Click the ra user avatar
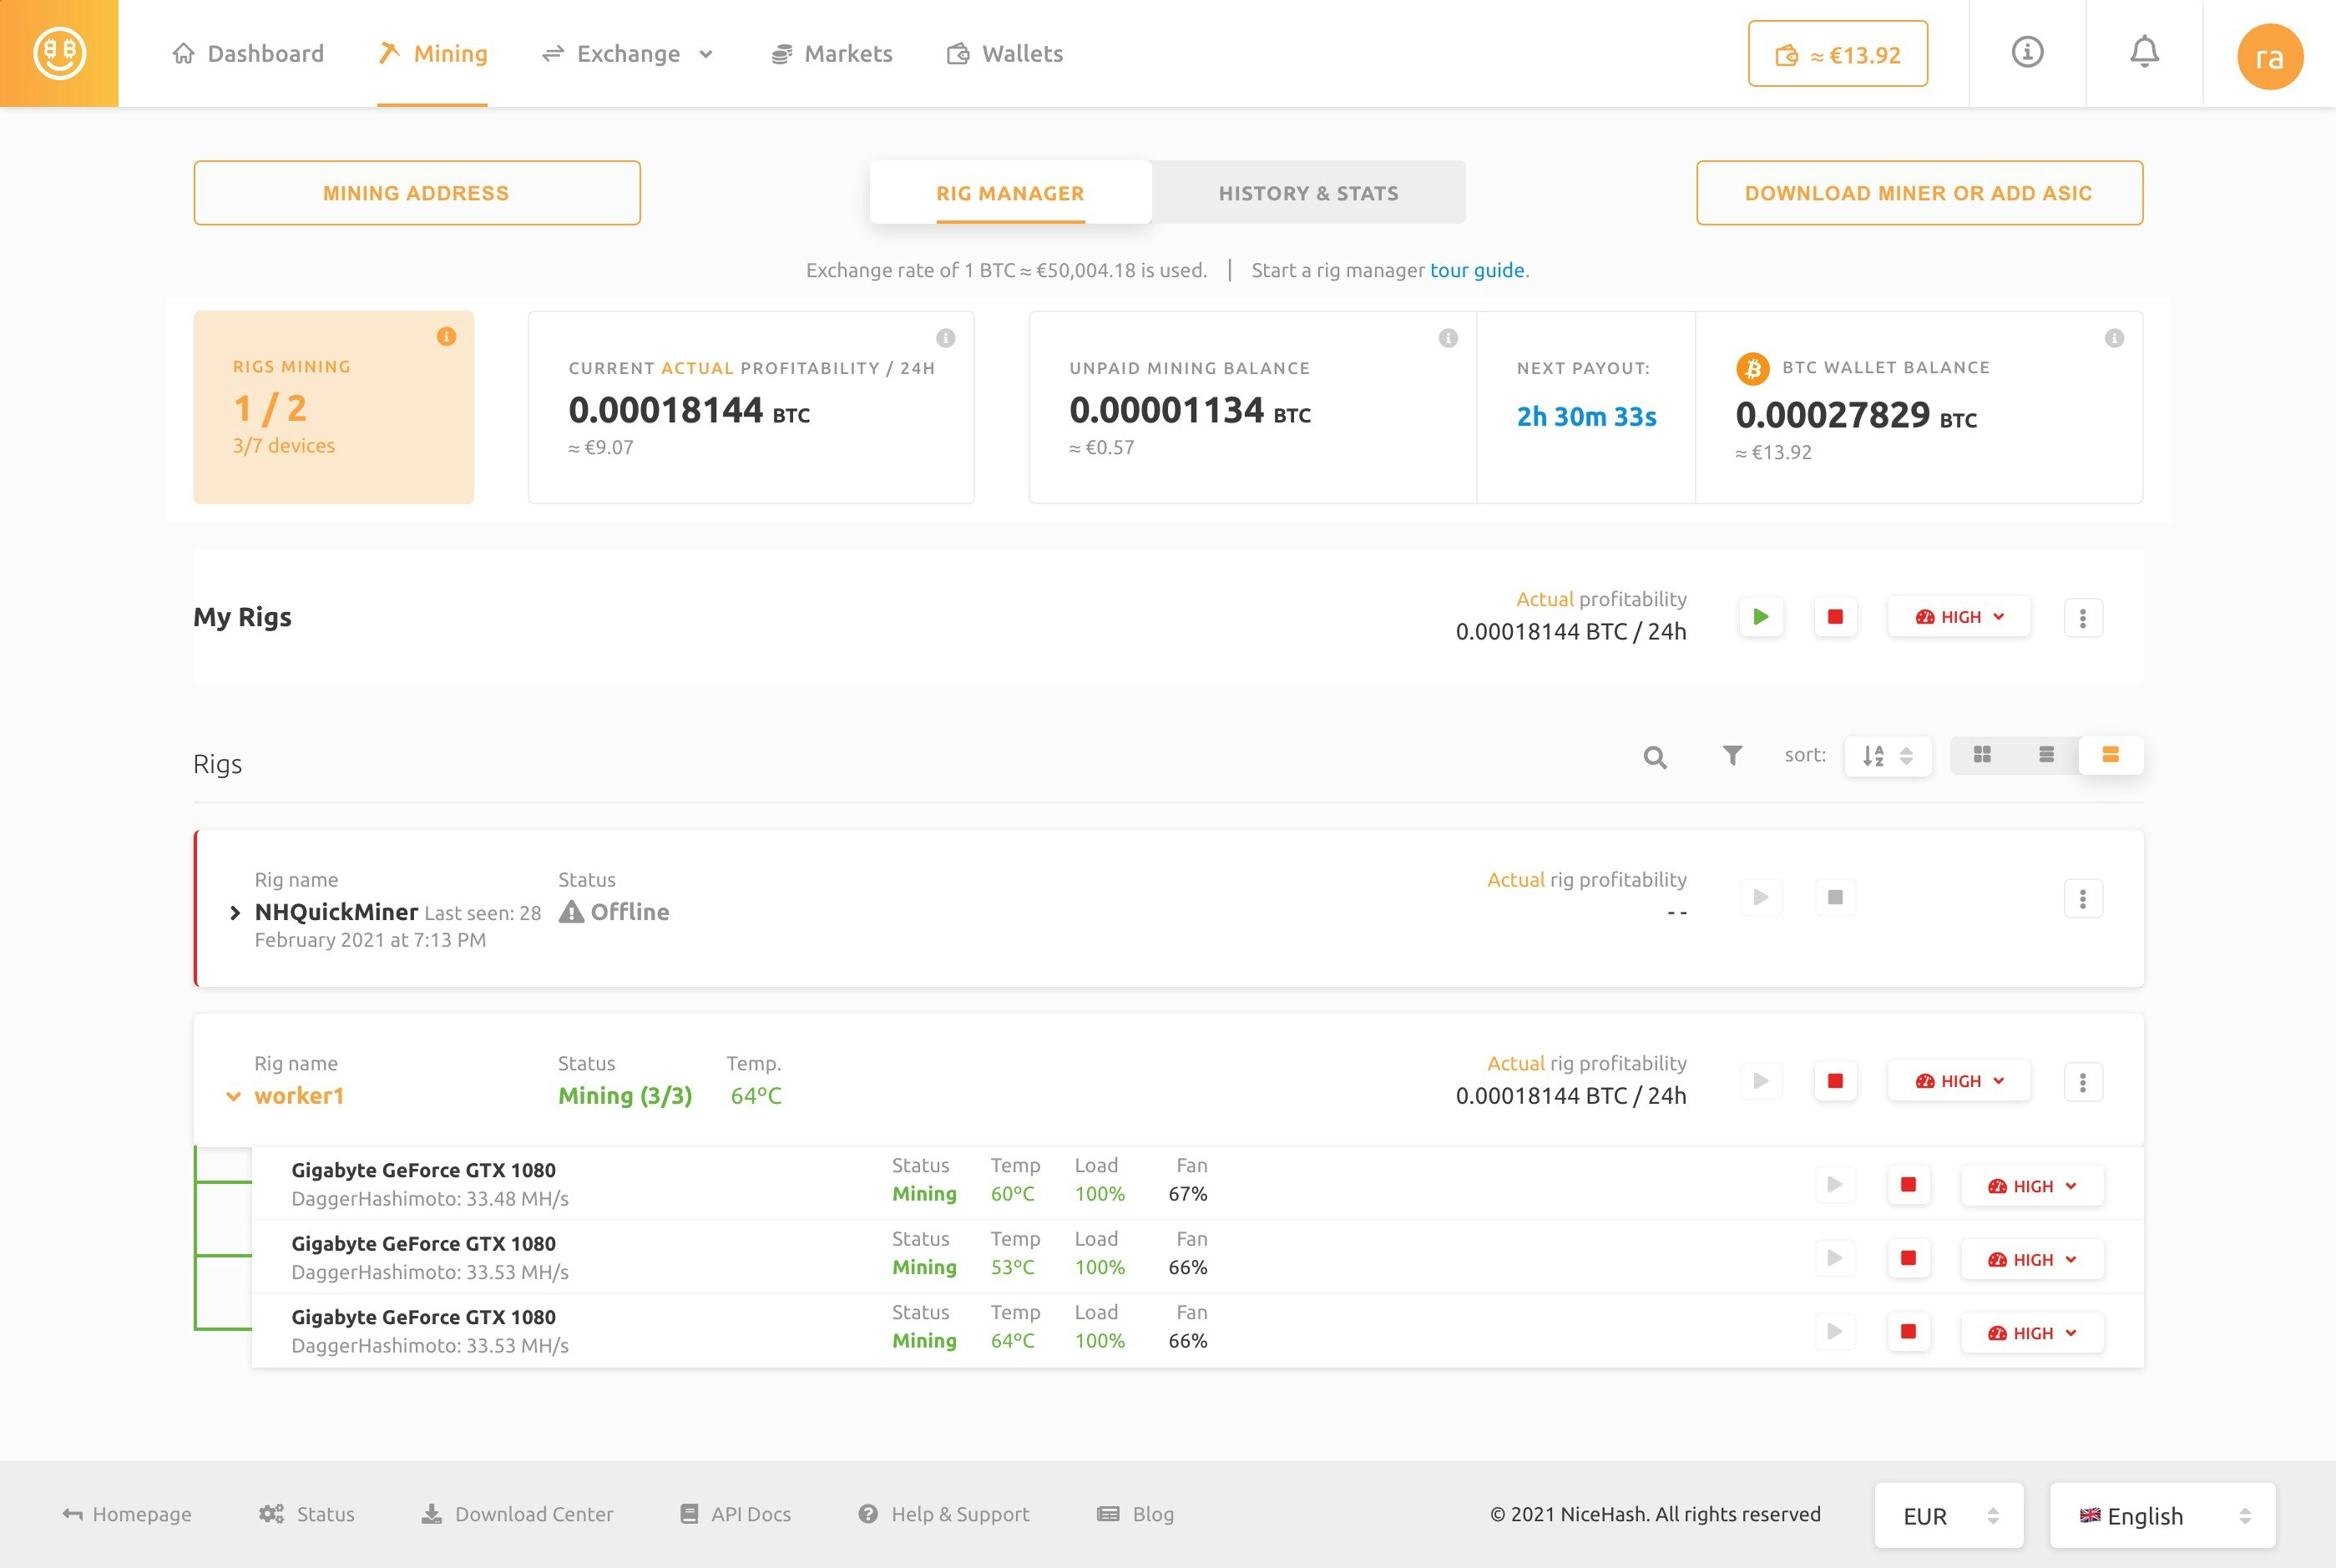 point(2270,57)
